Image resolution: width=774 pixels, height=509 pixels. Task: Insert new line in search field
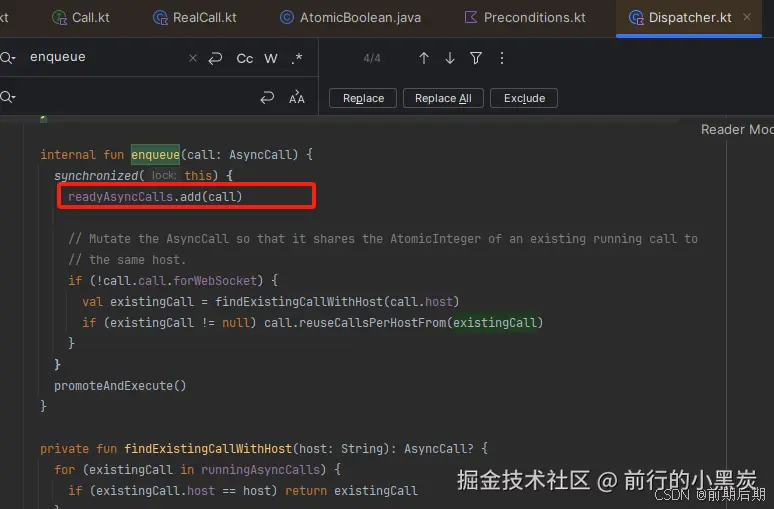point(215,58)
